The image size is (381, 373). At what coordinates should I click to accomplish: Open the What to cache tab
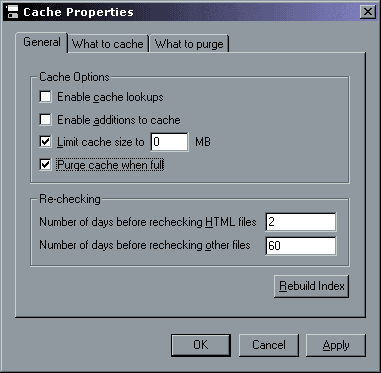pos(108,44)
